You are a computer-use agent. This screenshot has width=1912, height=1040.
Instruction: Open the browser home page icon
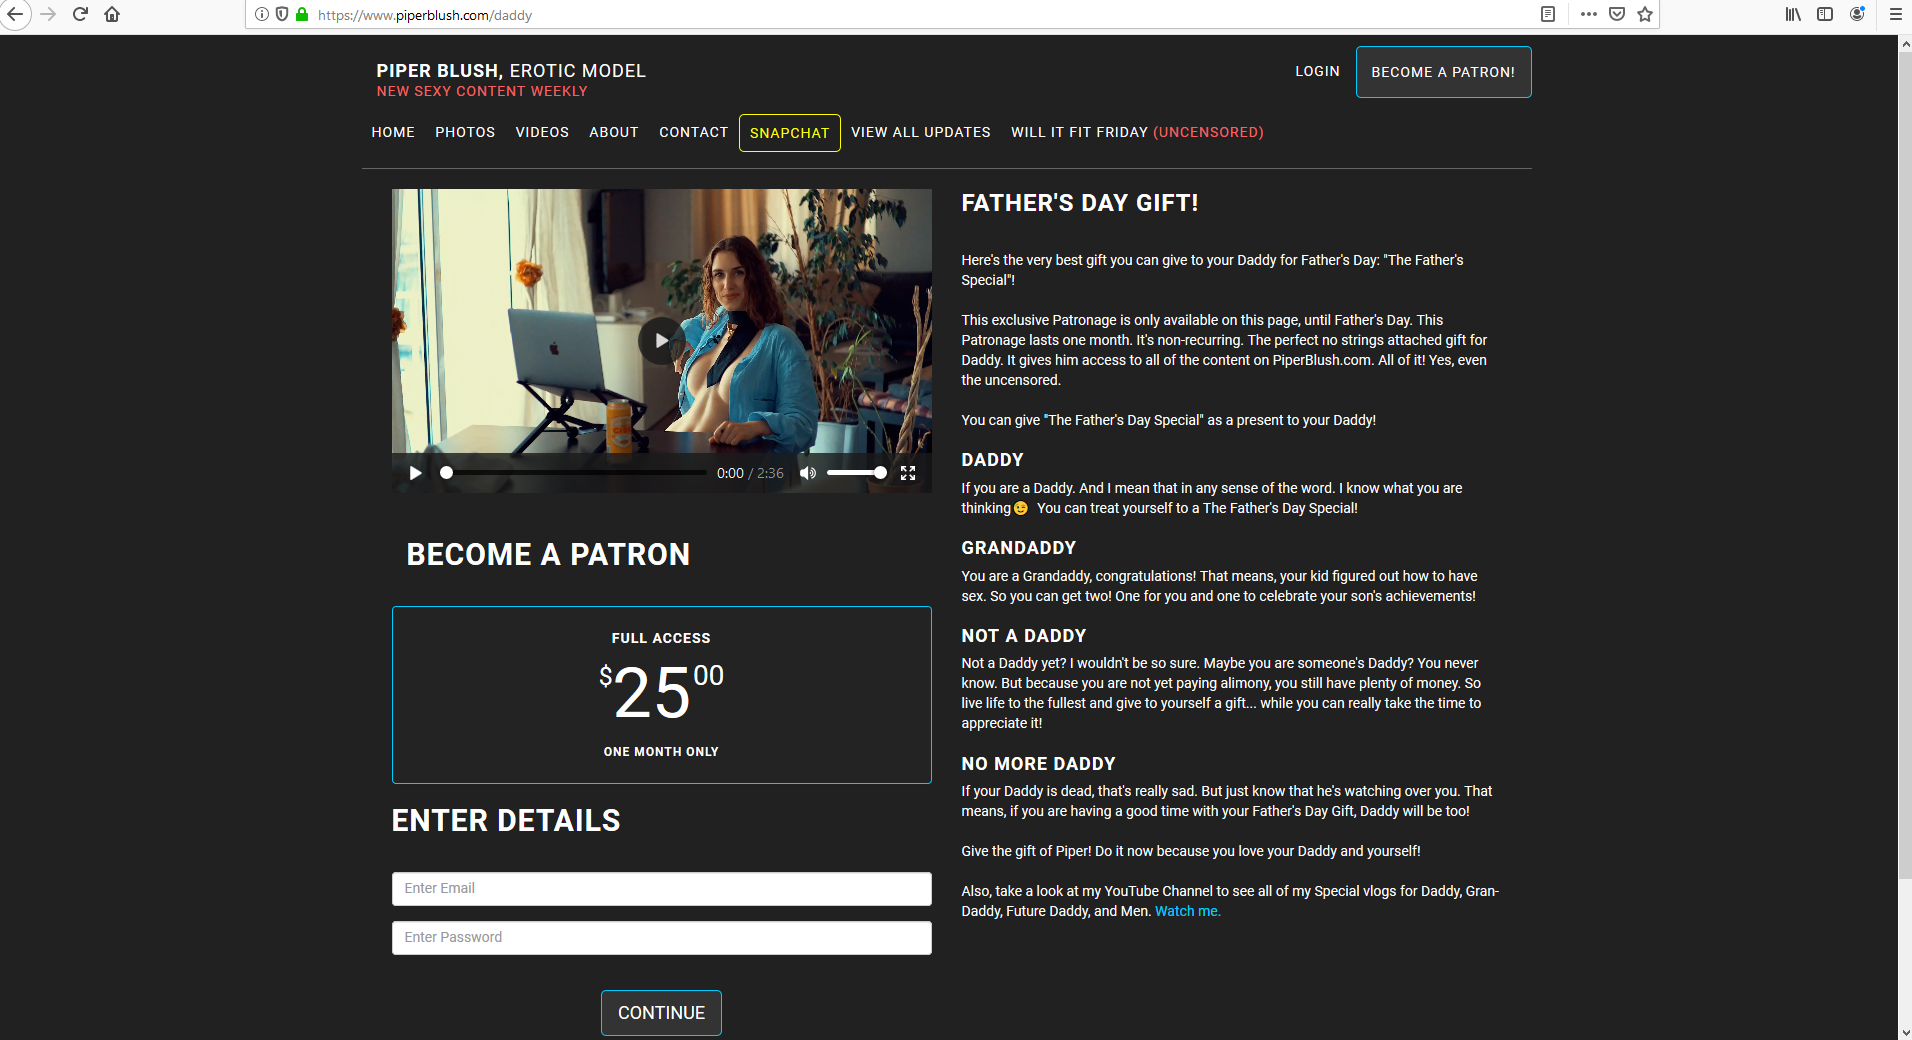(x=112, y=14)
